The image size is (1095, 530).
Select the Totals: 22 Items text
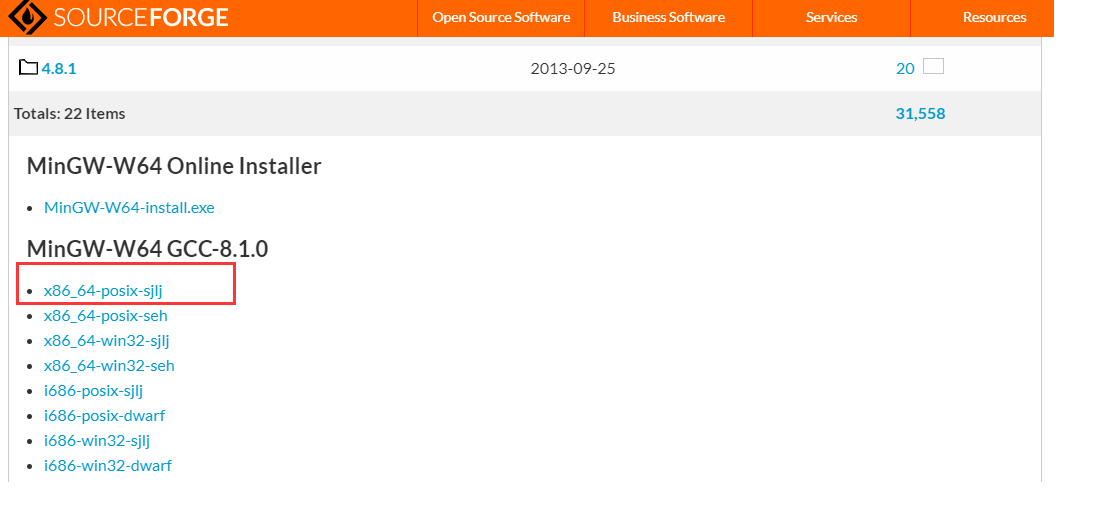69,113
